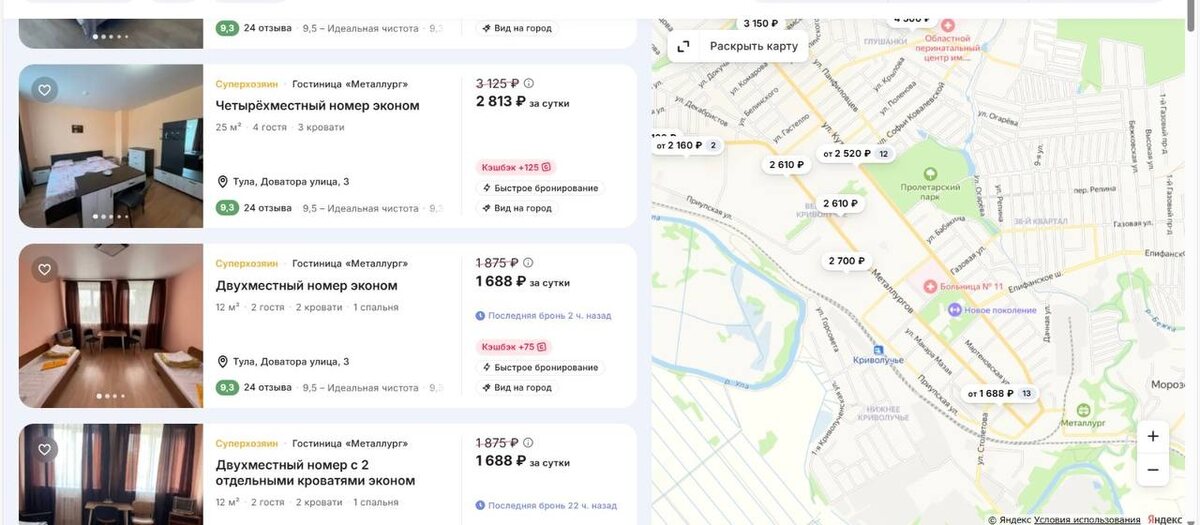
Task: Click Вид на город tag on Четырёхместный номер card
Action: [517, 208]
